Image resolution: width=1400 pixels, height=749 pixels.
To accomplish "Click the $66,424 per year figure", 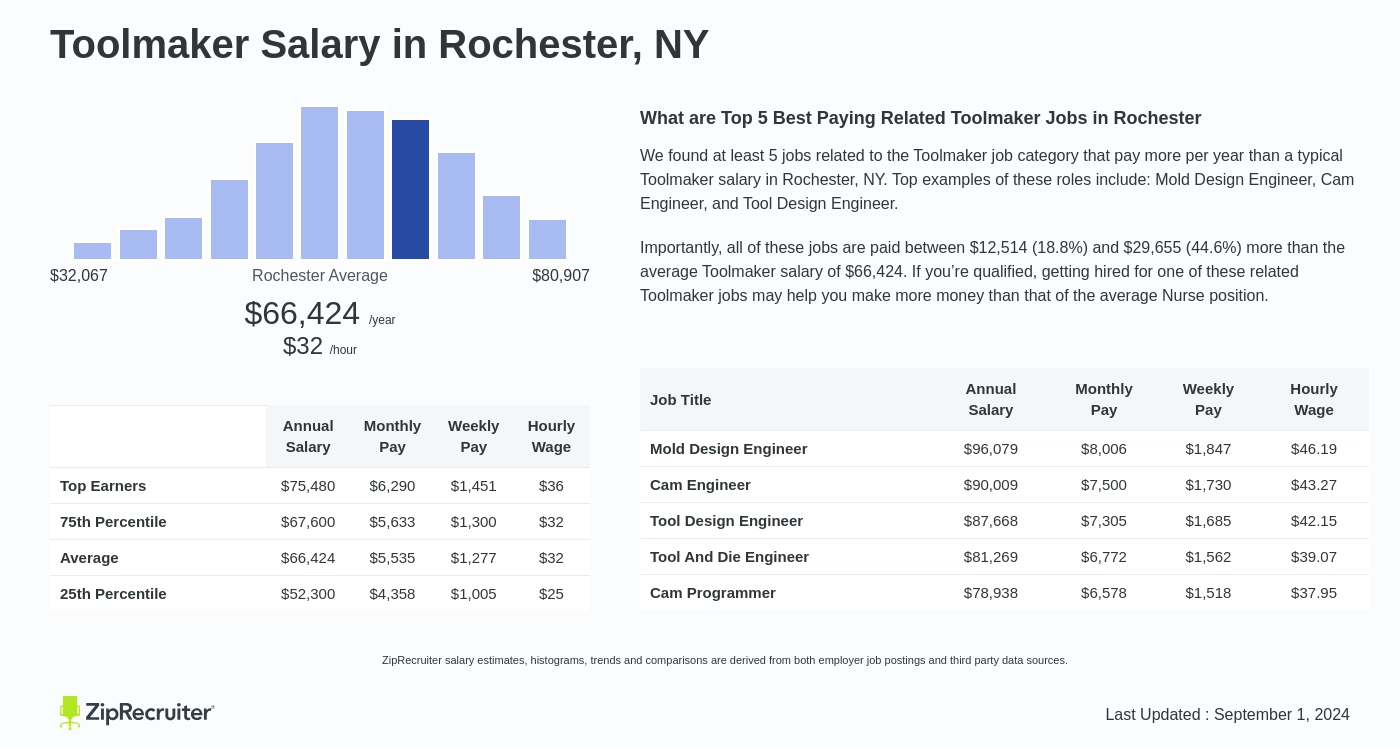I will [320, 314].
